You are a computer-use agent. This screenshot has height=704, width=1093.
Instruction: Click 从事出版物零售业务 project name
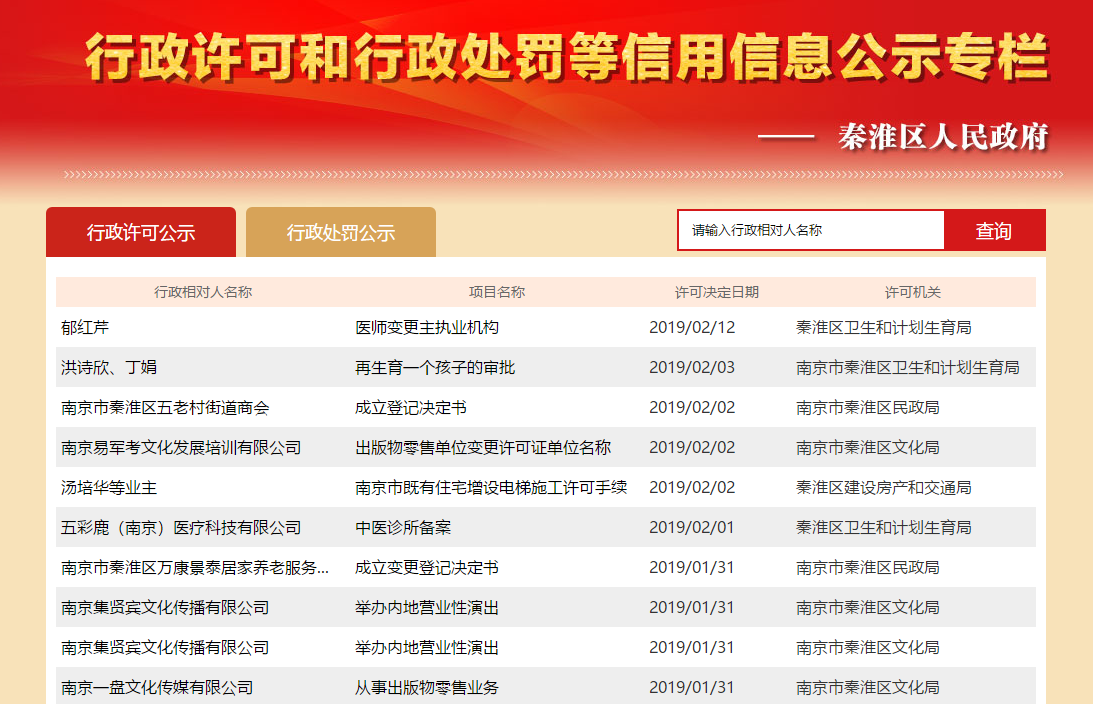pyautogui.click(x=427, y=688)
